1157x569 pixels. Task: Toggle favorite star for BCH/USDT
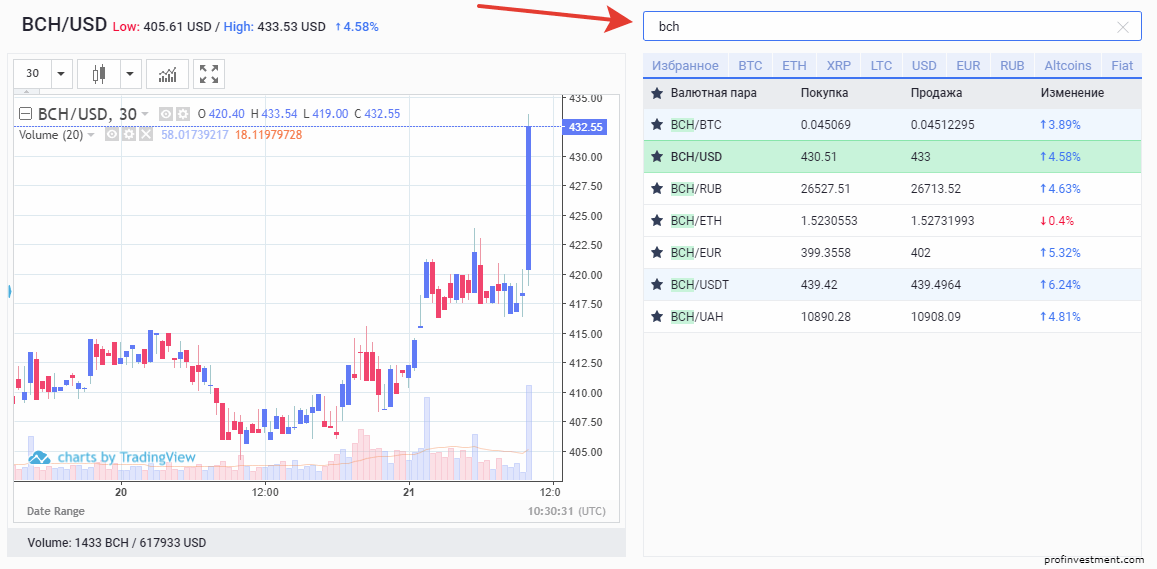657,285
